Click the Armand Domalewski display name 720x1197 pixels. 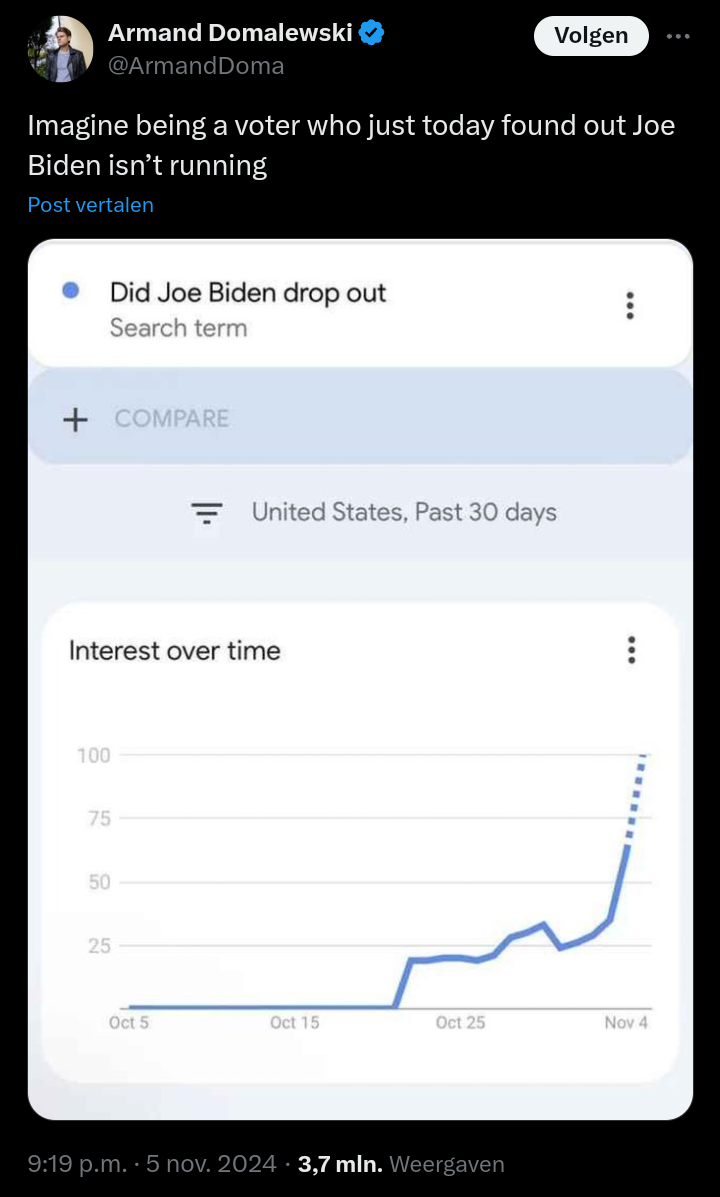[231, 33]
